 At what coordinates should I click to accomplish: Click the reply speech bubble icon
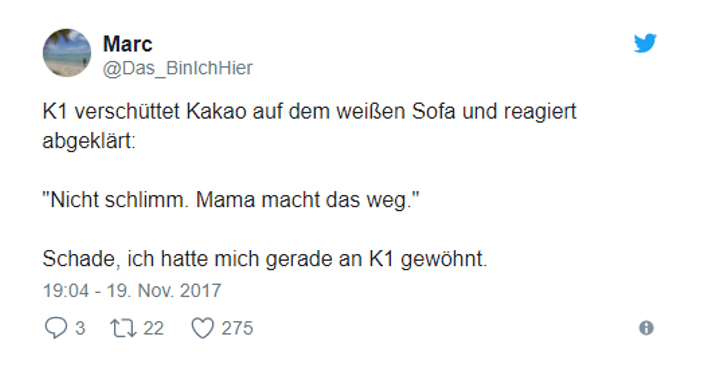[x=56, y=328]
